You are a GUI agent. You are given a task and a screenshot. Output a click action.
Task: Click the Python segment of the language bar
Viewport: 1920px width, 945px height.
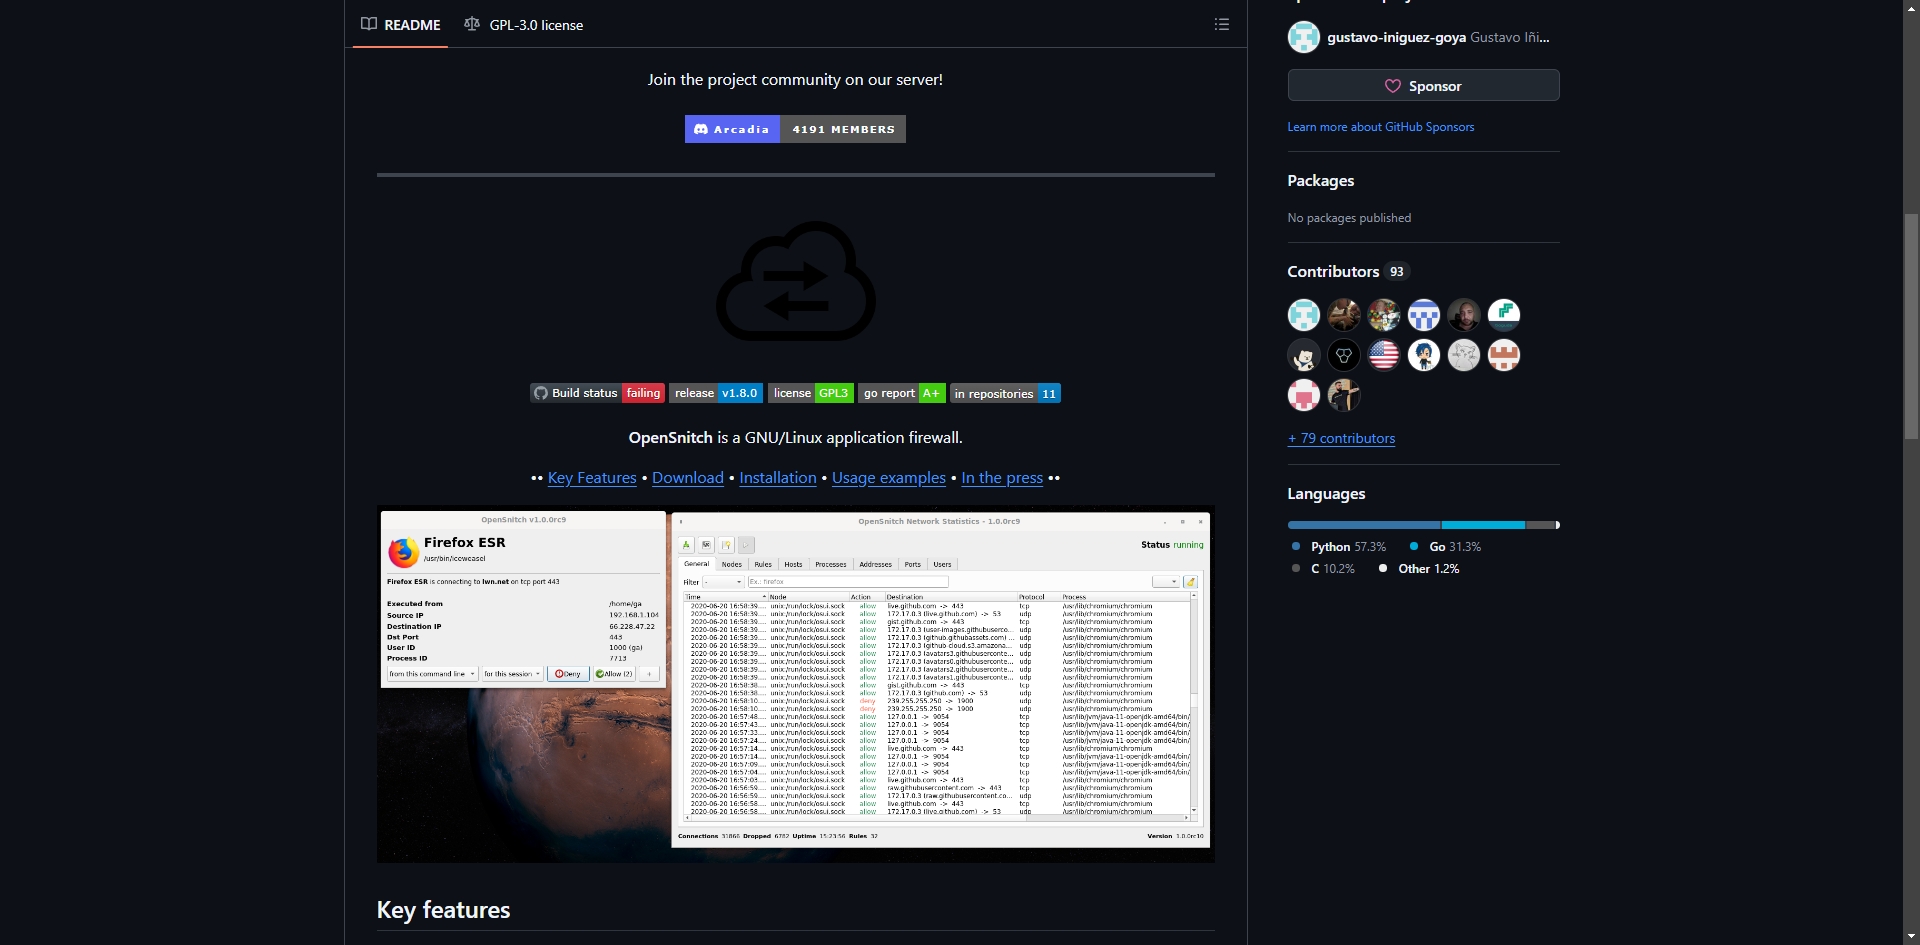[x=1364, y=525]
